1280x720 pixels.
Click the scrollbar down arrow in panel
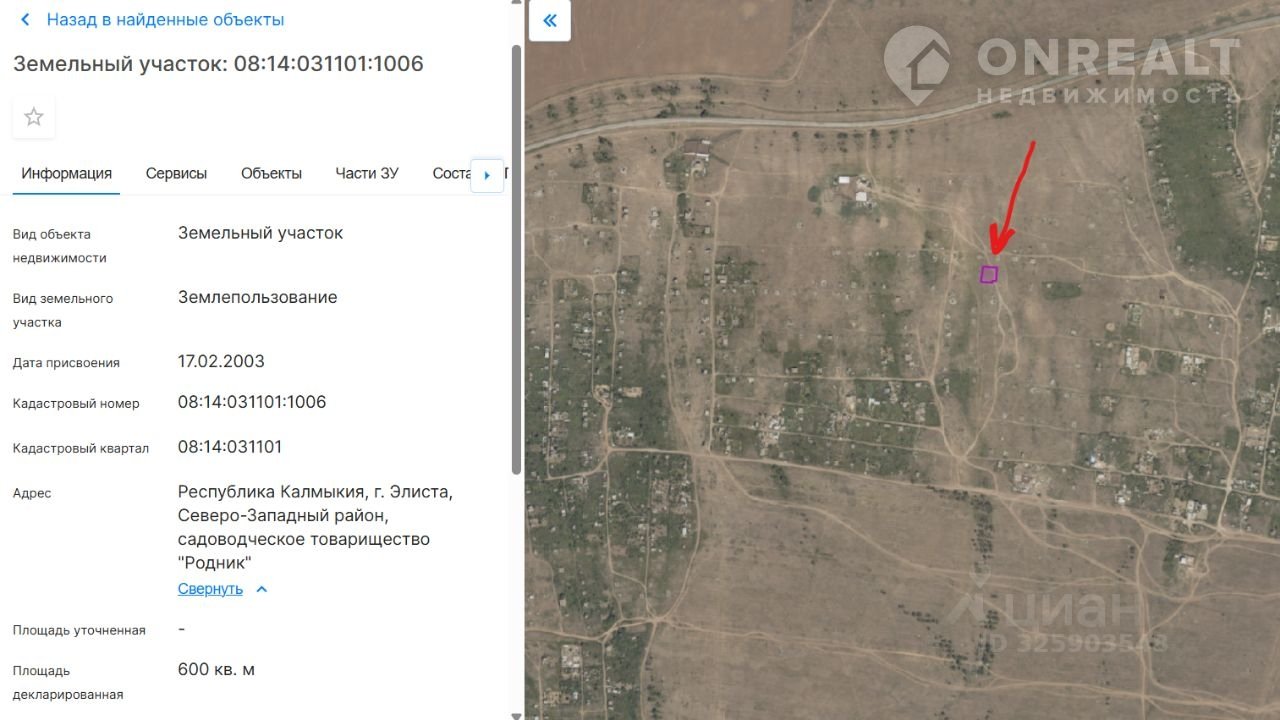pyautogui.click(x=516, y=715)
